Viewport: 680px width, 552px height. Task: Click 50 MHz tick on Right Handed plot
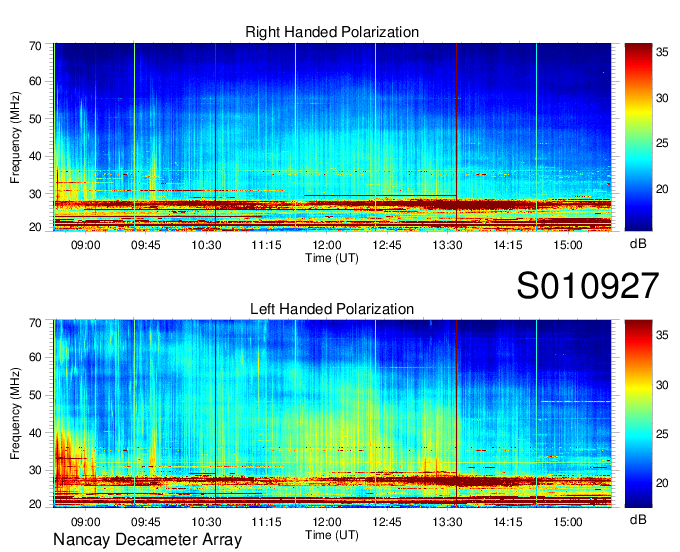point(35,119)
